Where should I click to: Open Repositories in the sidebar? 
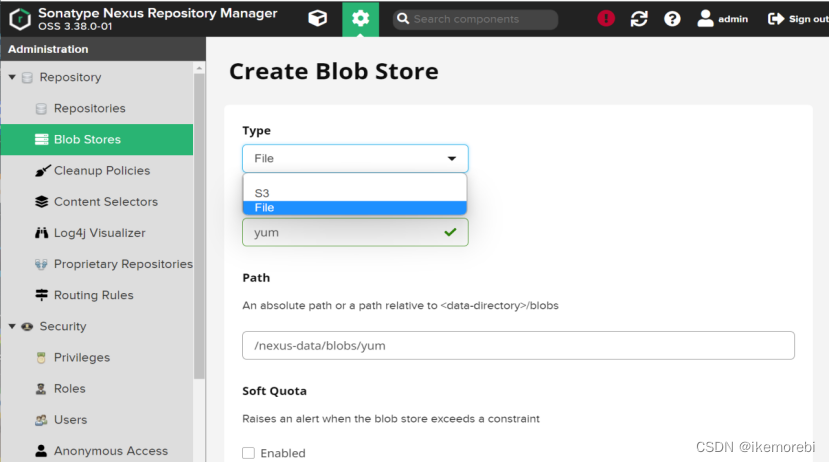(89, 108)
